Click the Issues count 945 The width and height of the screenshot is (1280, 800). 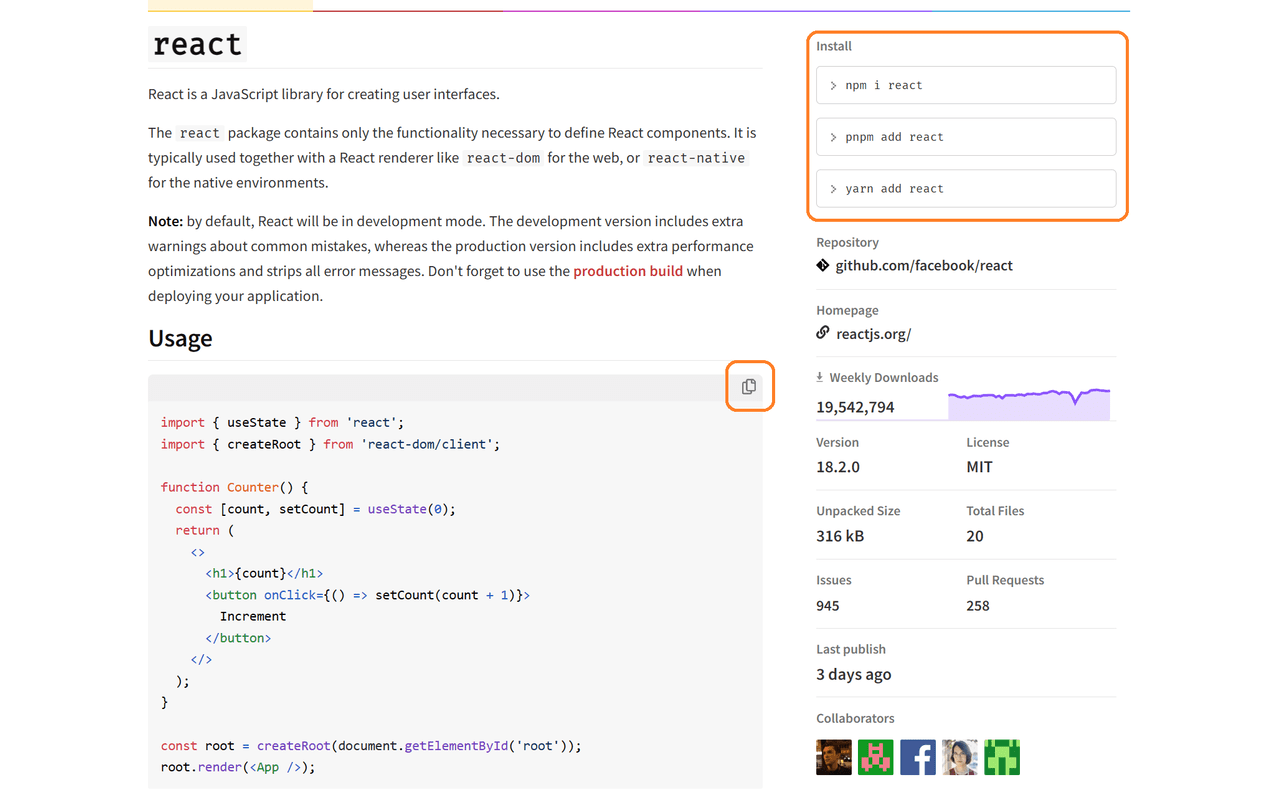(x=828, y=606)
